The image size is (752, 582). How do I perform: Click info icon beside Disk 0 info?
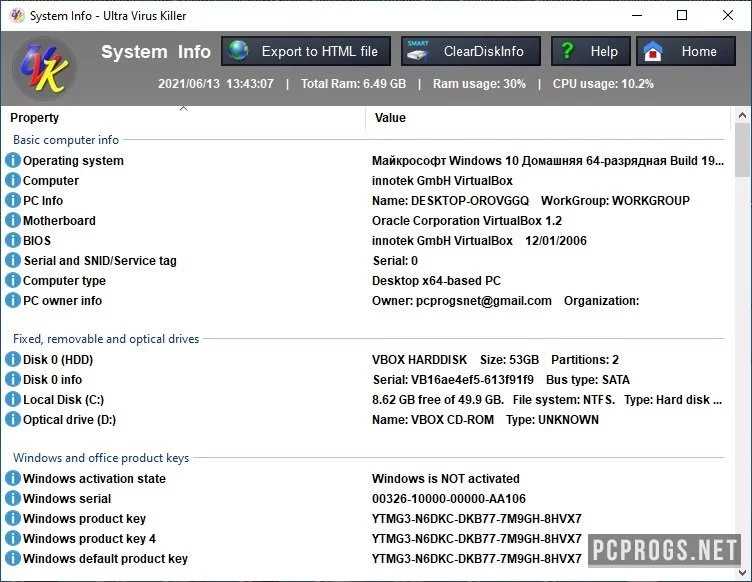coord(13,380)
